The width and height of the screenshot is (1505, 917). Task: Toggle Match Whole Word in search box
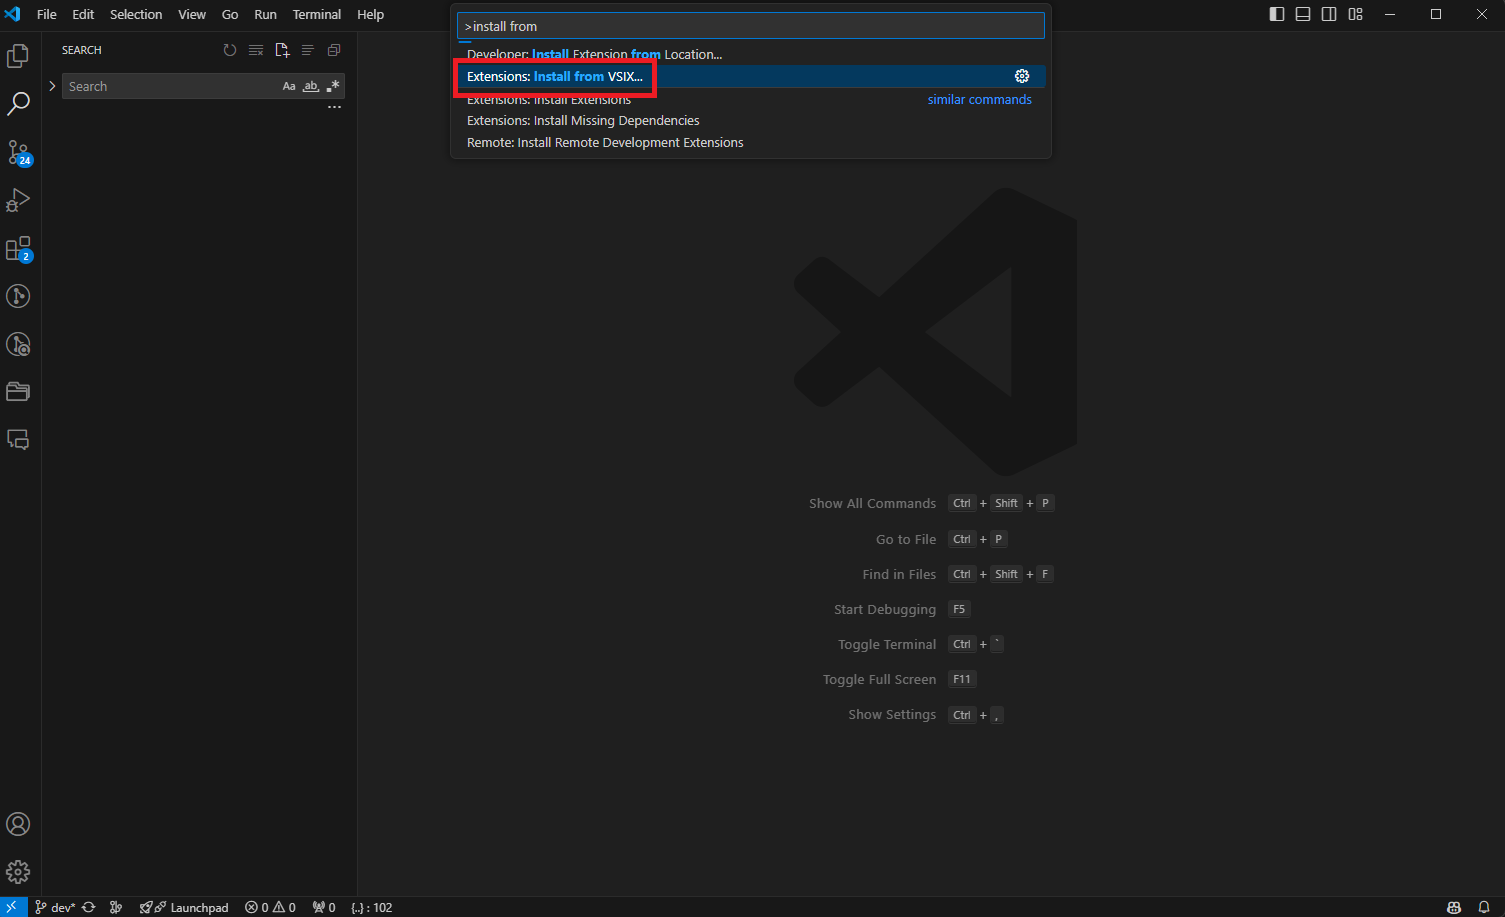click(x=311, y=86)
